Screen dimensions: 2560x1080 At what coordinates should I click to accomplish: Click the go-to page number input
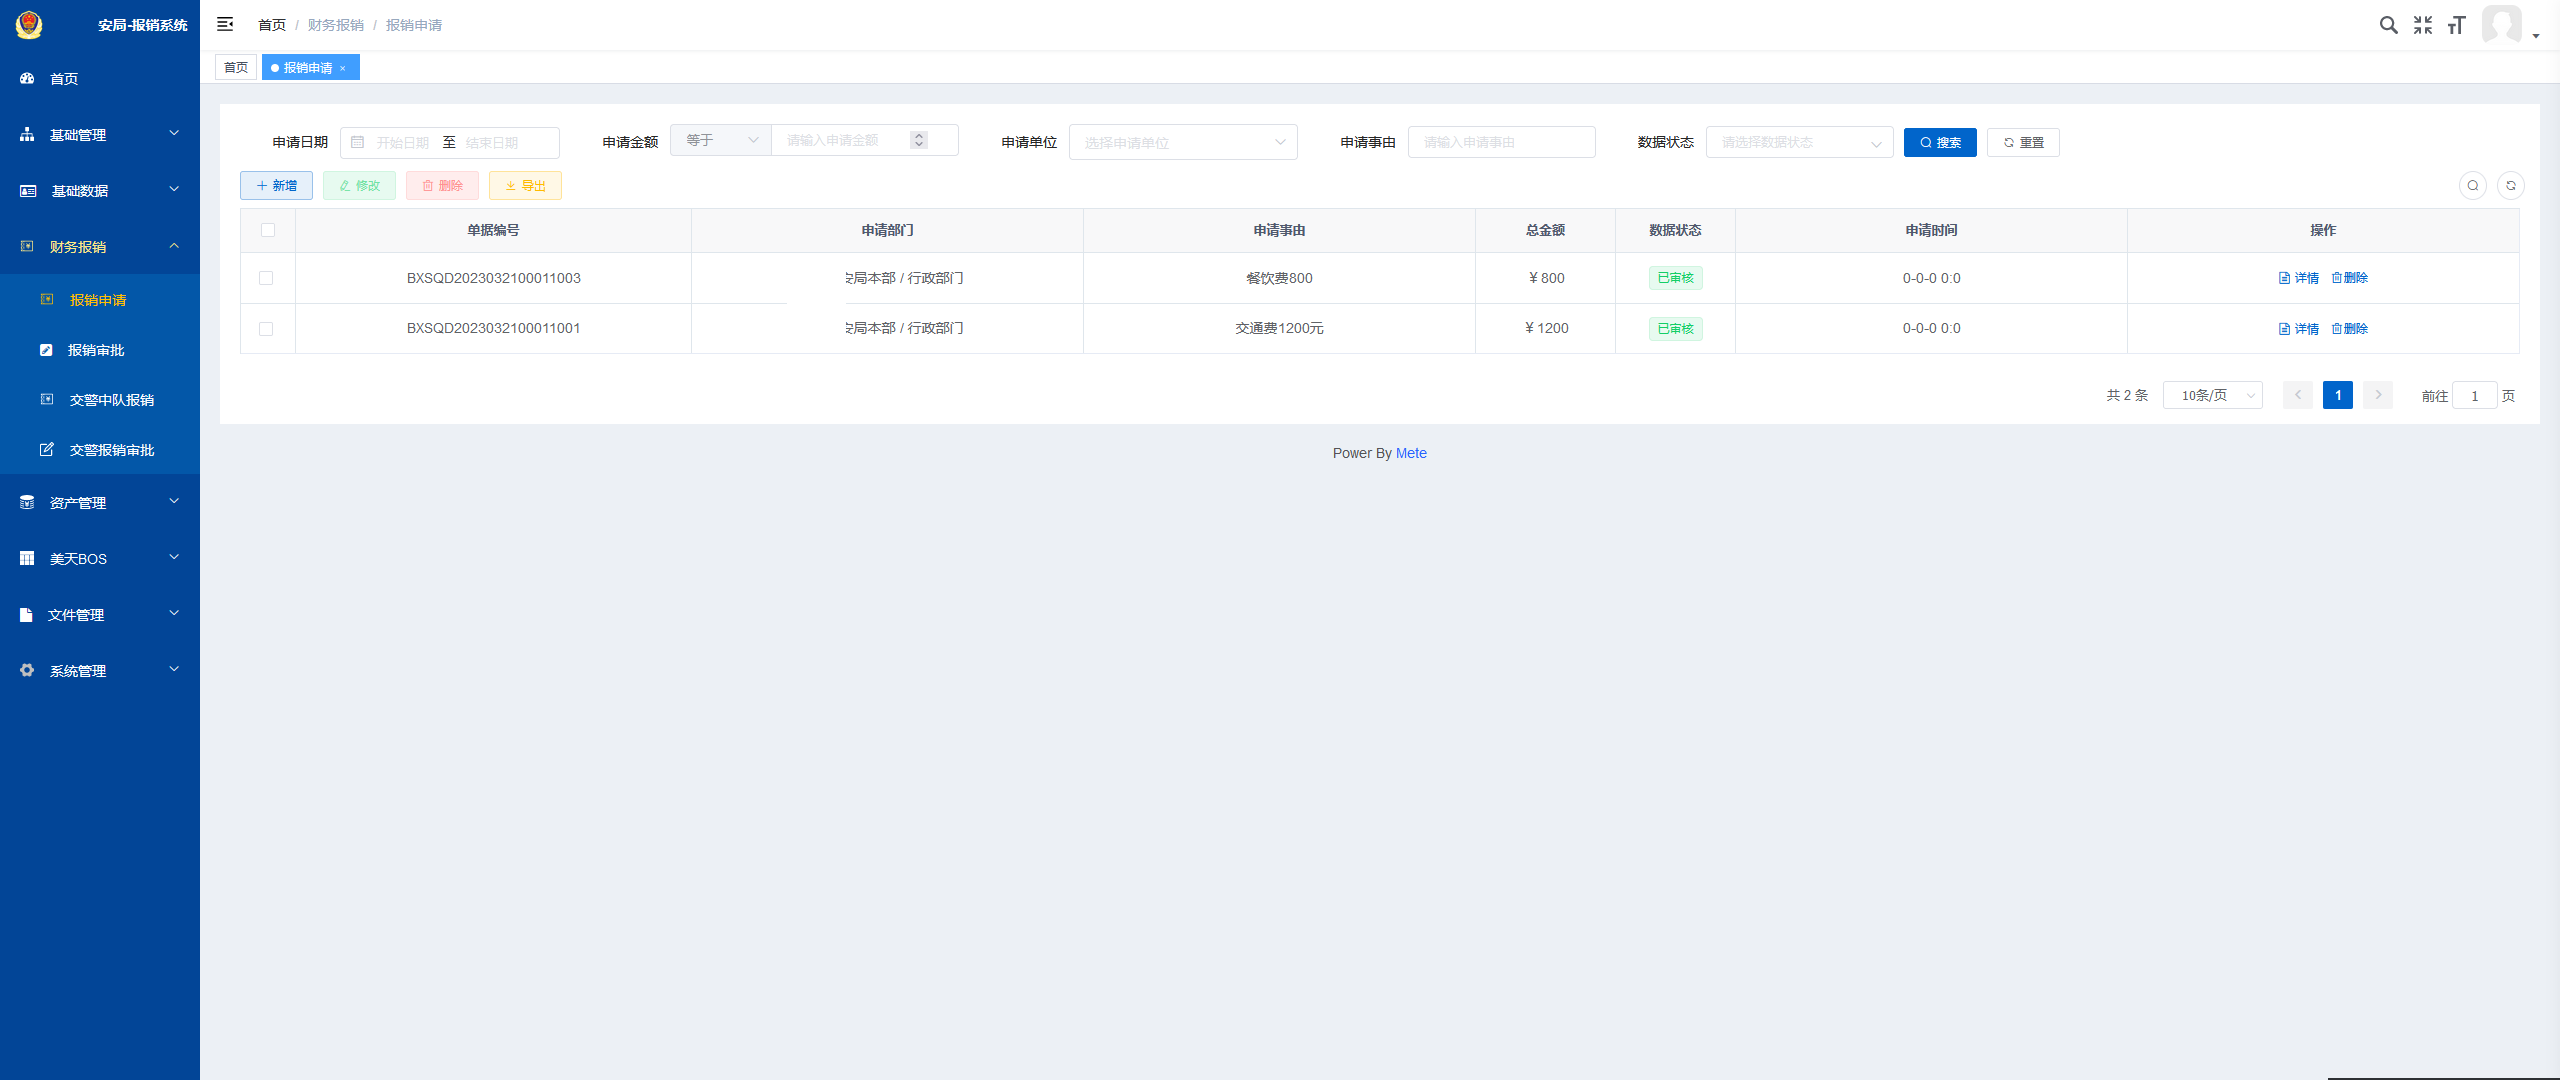point(2475,396)
